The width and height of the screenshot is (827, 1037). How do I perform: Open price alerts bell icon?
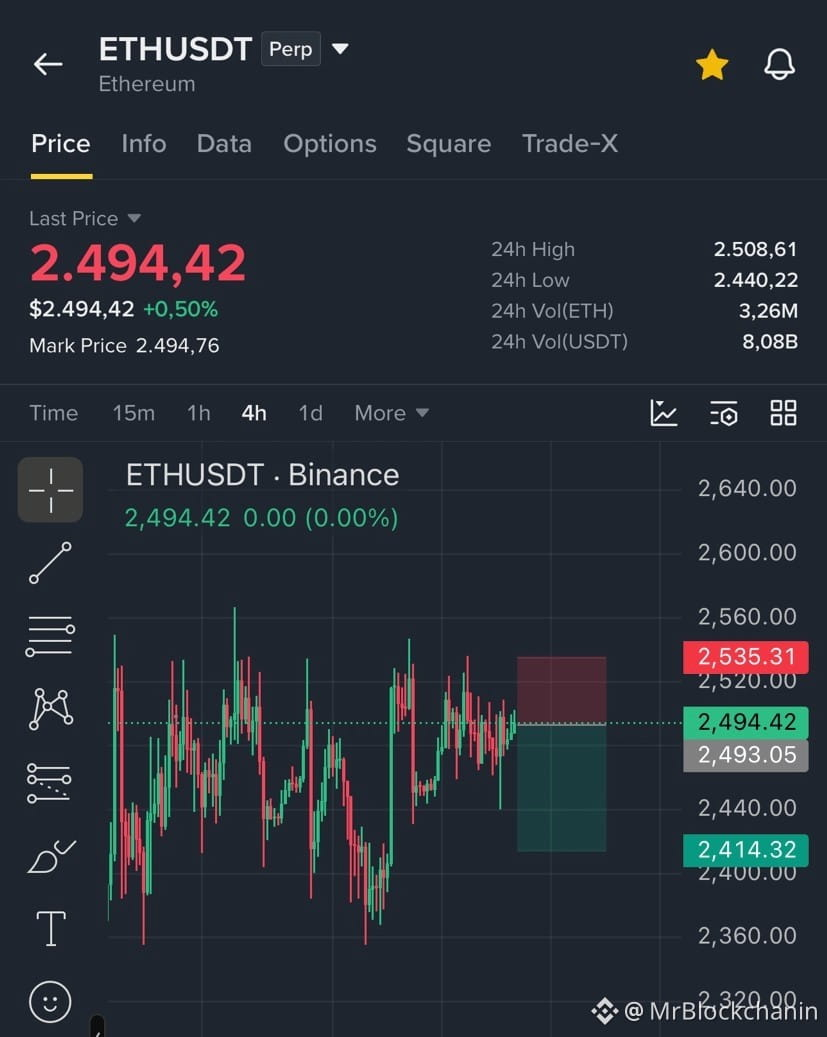779,64
